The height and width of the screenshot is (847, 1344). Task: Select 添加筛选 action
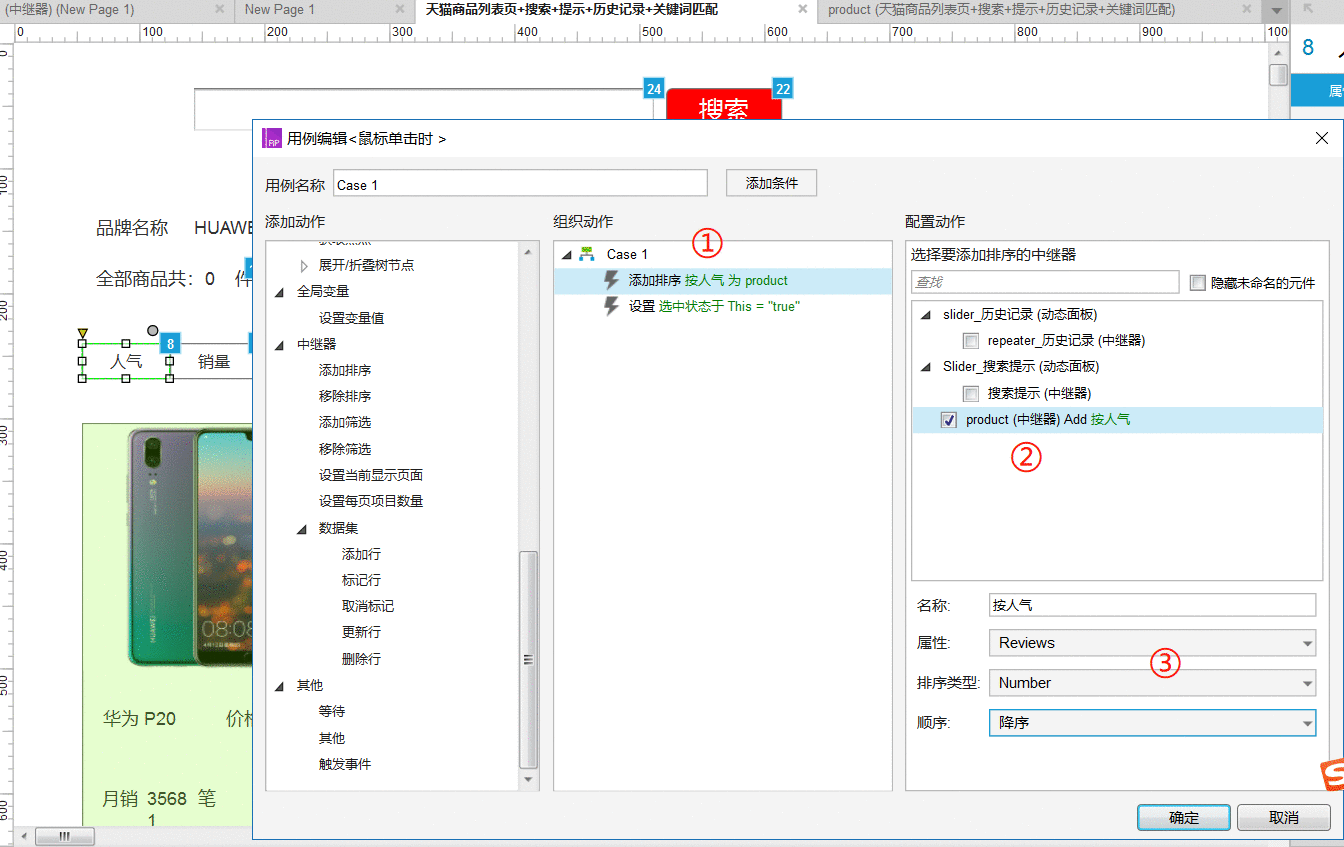pos(345,422)
